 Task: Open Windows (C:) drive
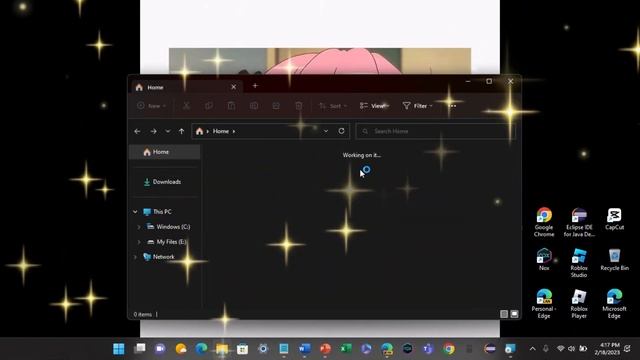click(x=173, y=227)
